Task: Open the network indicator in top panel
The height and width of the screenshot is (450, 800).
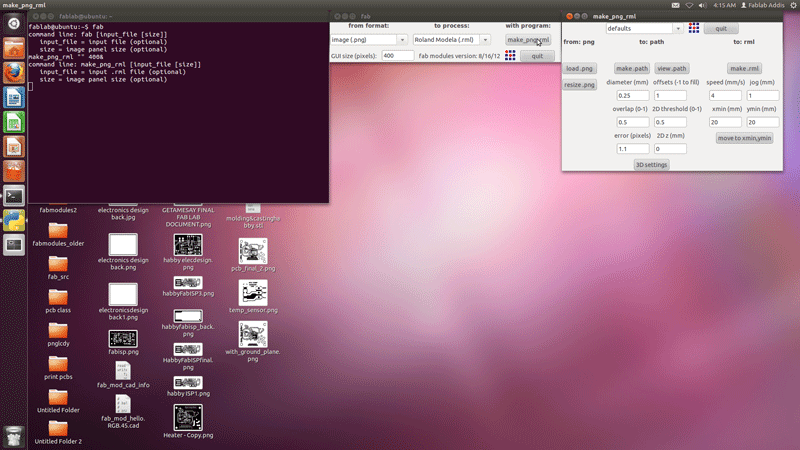Action: (689, 5)
